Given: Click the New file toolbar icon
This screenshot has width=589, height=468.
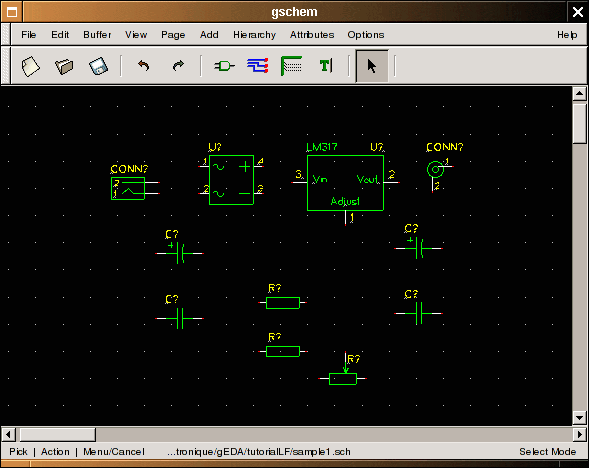Looking at the screenshot, I should pos(30,66).
